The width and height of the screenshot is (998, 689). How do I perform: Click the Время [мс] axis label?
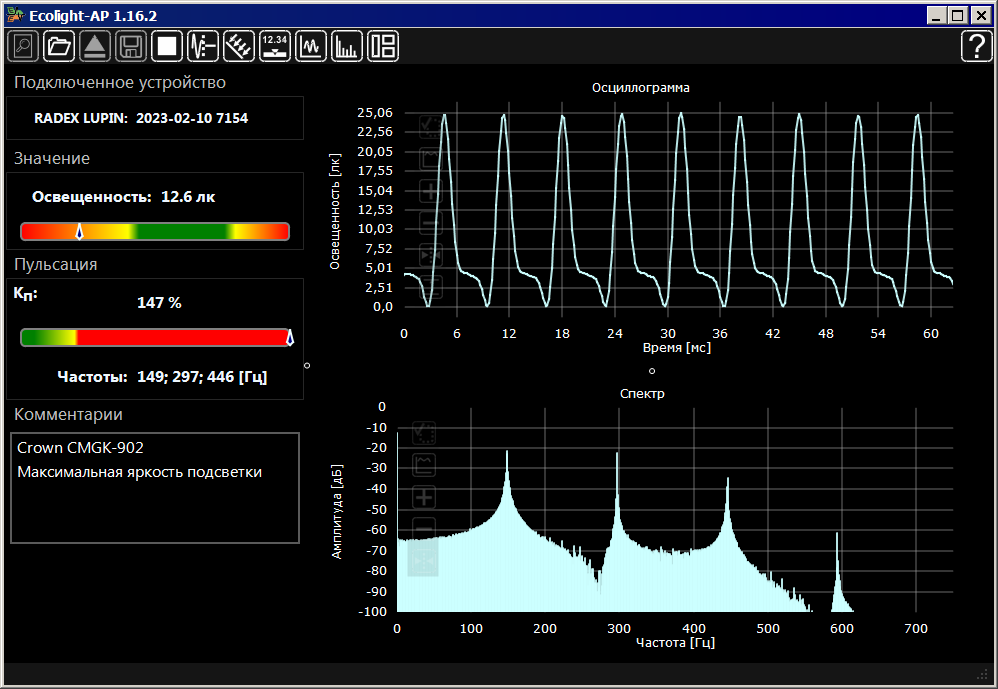pos(677,348)
